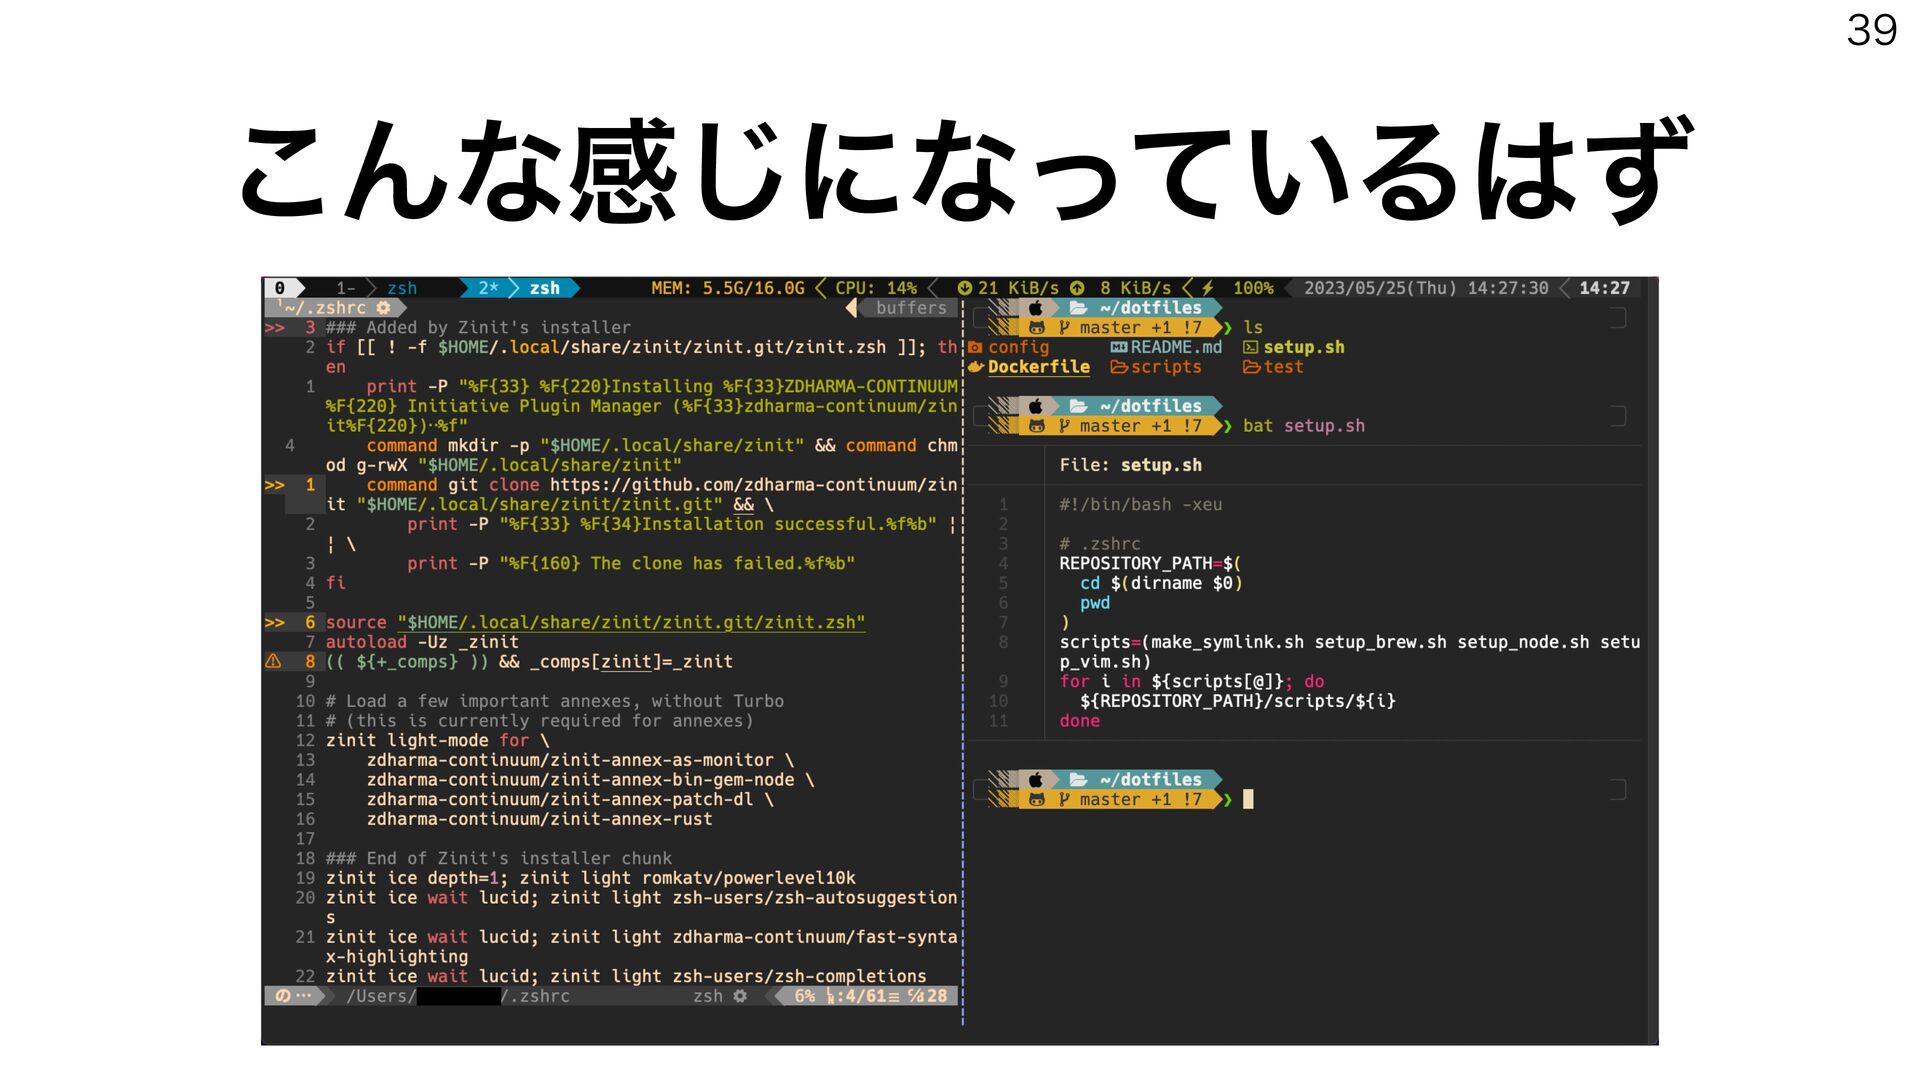Click the download arrow network speed icon

[x=964, y=288]
